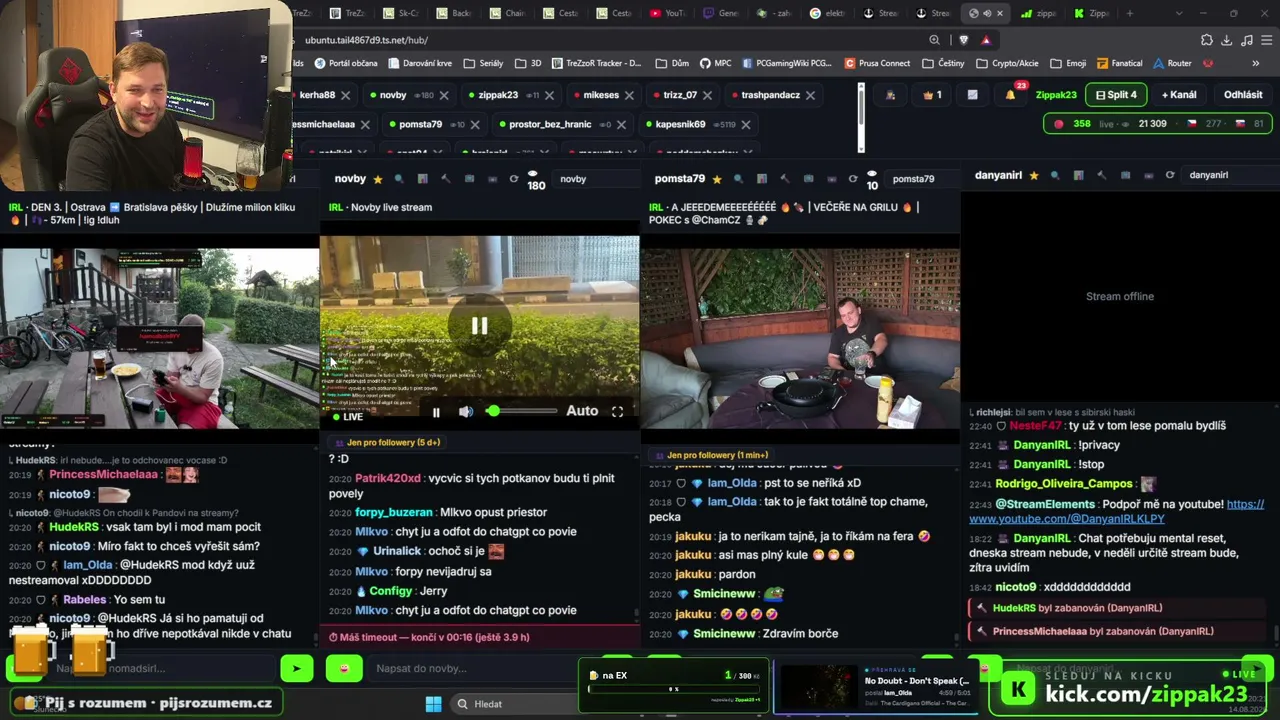Open the Dům bookmarks folder
Image resolution: width=1280 pixels, height=720 pixels.
click(x=672, y=63)
